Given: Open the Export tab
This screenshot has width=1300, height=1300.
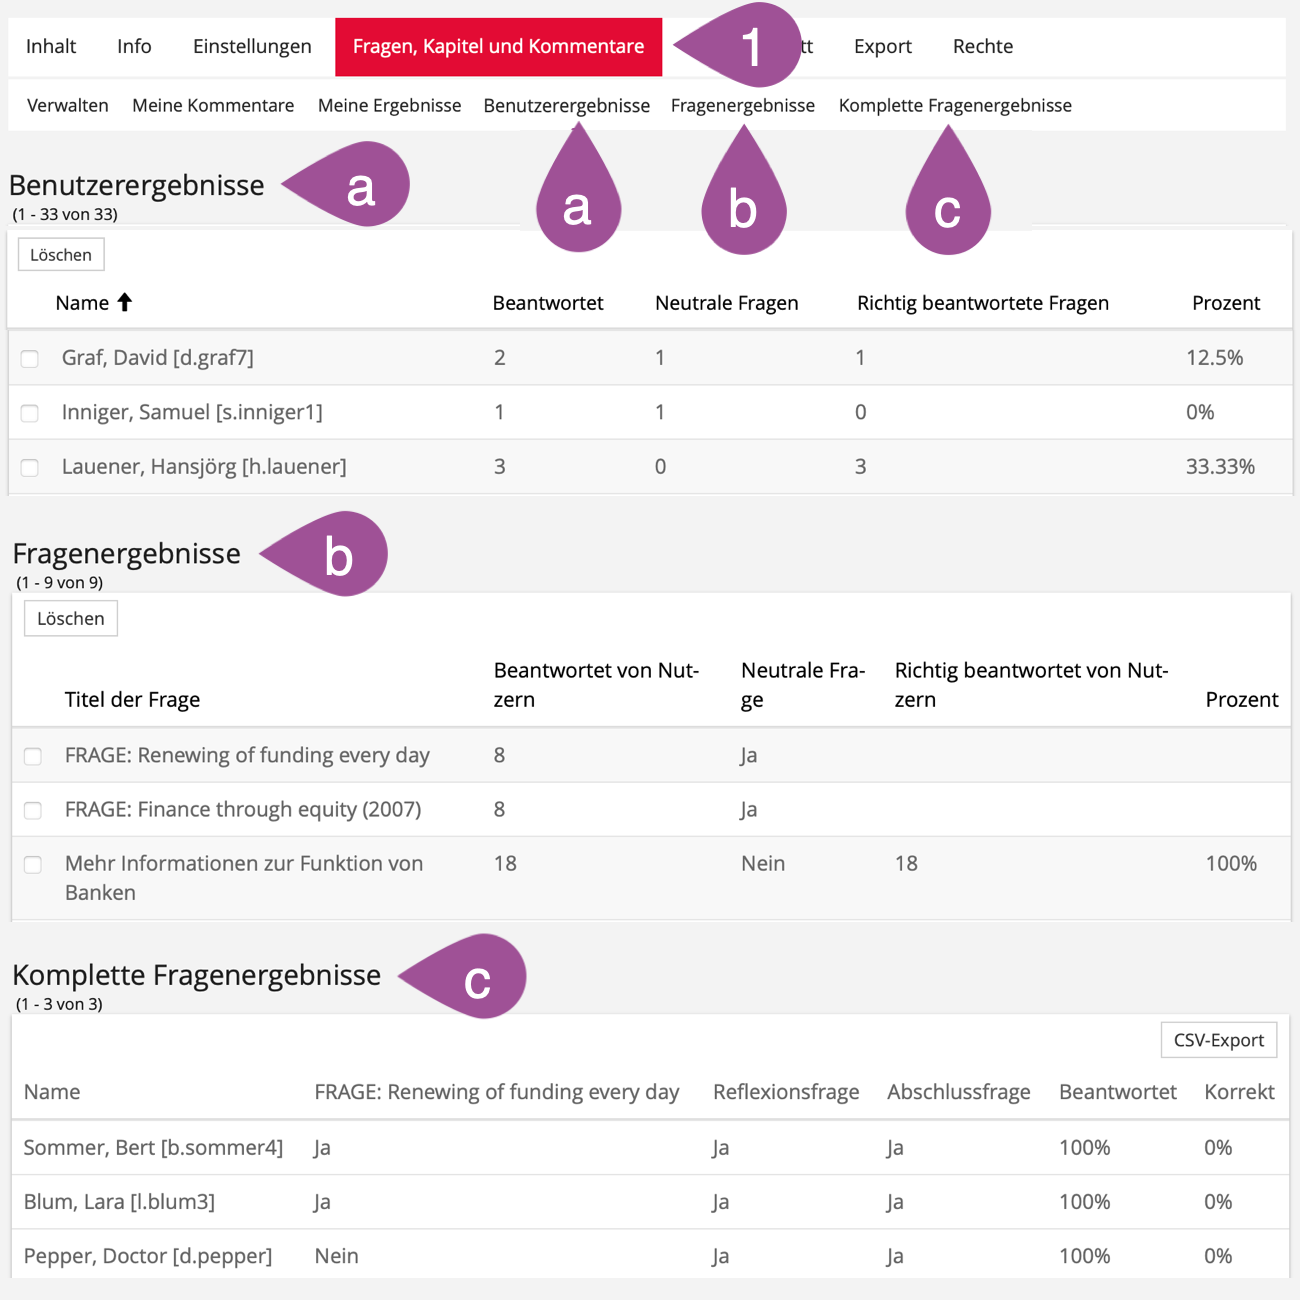Looking at the screenshot, I should coord(882,47).
